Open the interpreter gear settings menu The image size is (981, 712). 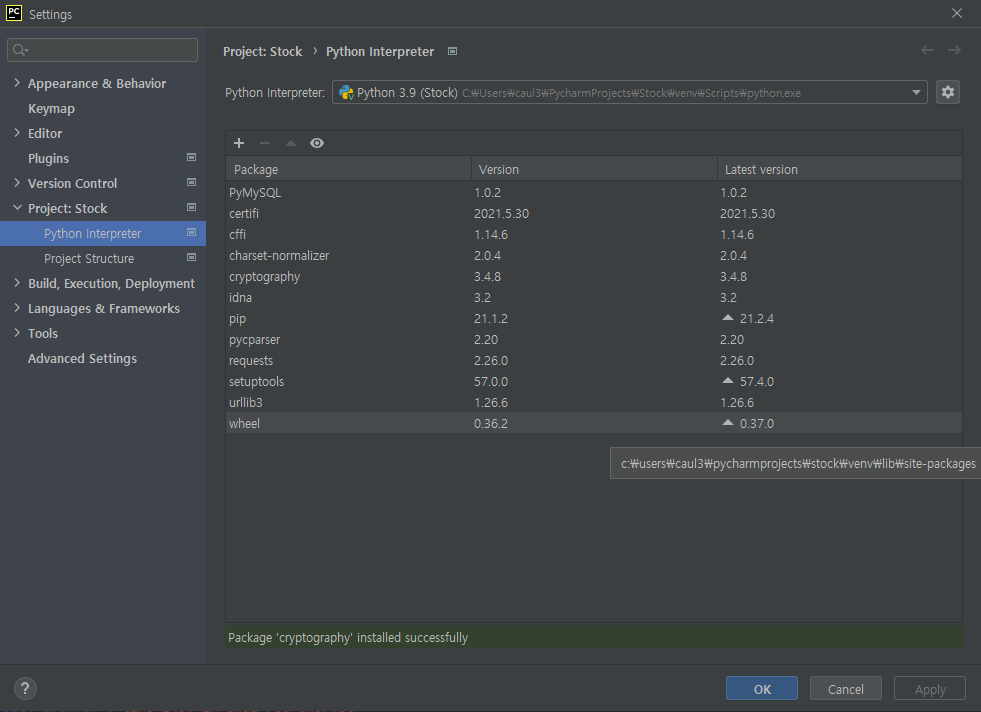click(948, 93)
